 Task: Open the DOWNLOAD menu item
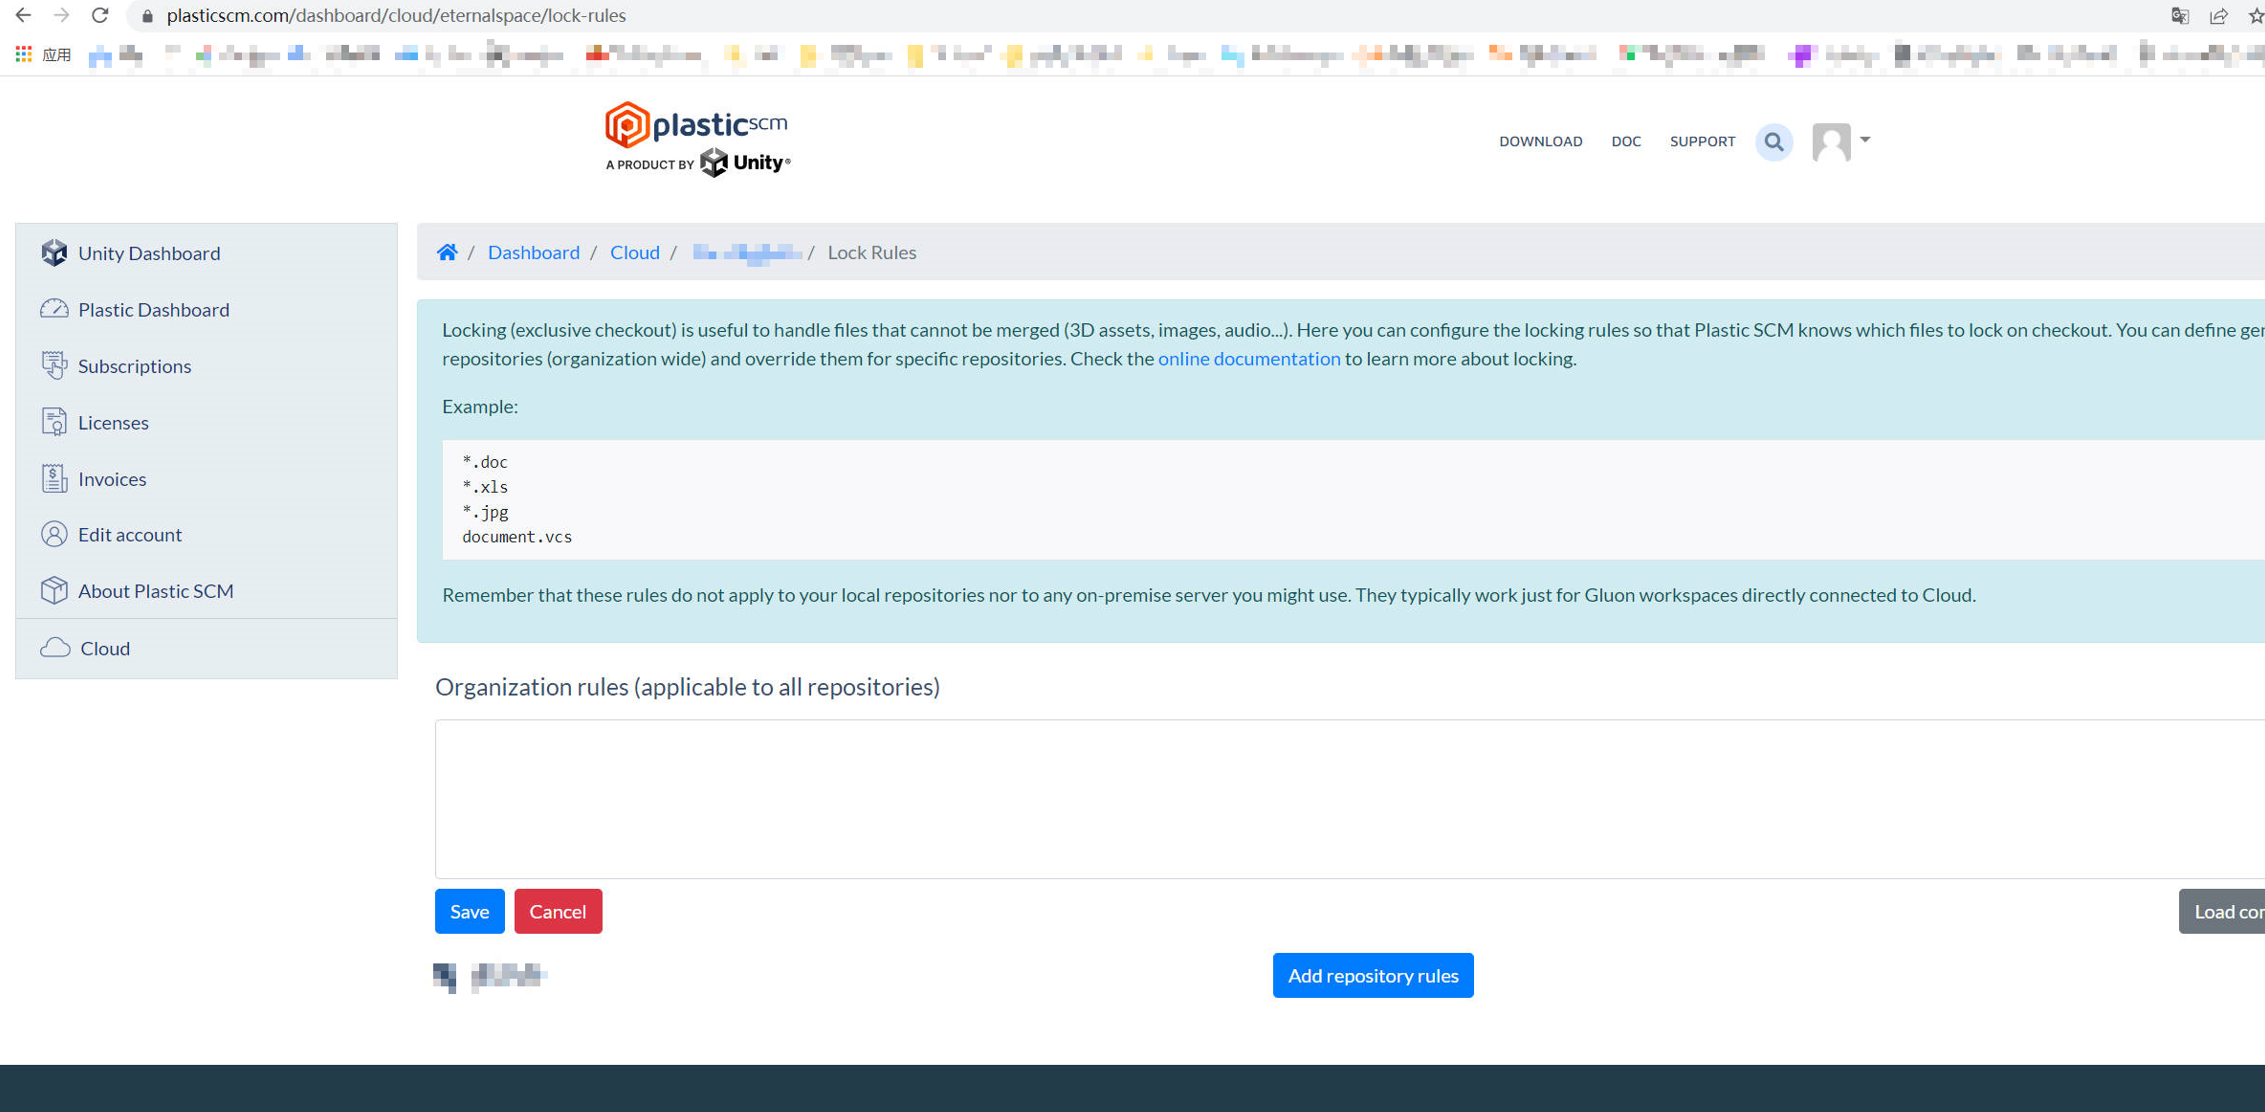point(1540,141)
